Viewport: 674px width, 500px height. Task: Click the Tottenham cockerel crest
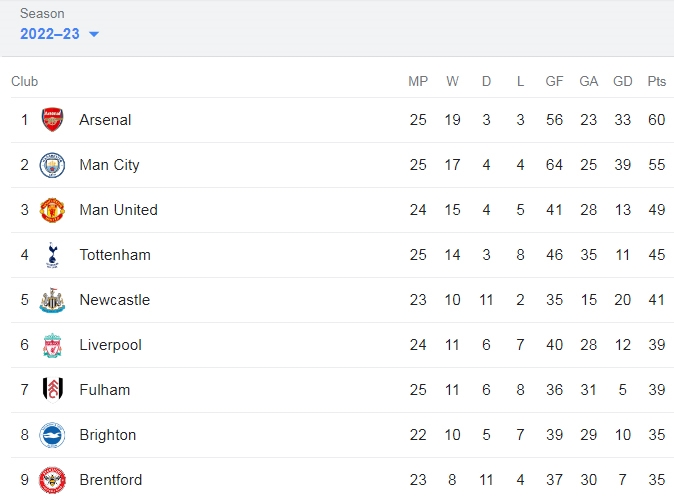tap(52, 255)
